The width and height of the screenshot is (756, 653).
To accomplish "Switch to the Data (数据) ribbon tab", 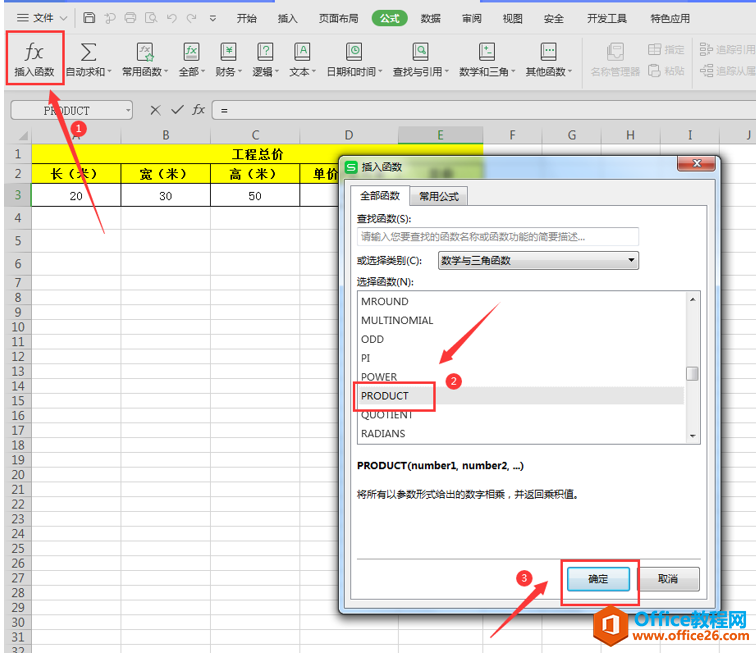I will tap(431, 18).
